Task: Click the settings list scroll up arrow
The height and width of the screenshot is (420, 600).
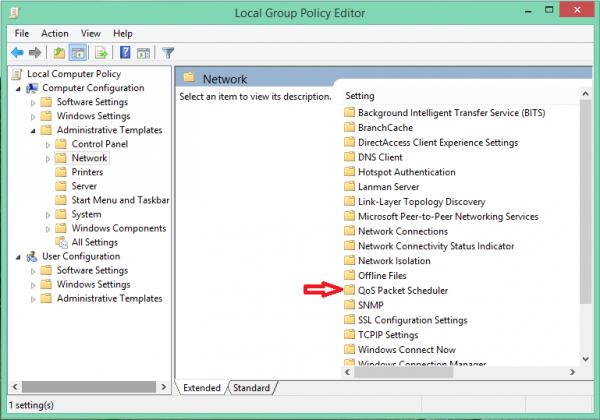Action: pos(585,94)
